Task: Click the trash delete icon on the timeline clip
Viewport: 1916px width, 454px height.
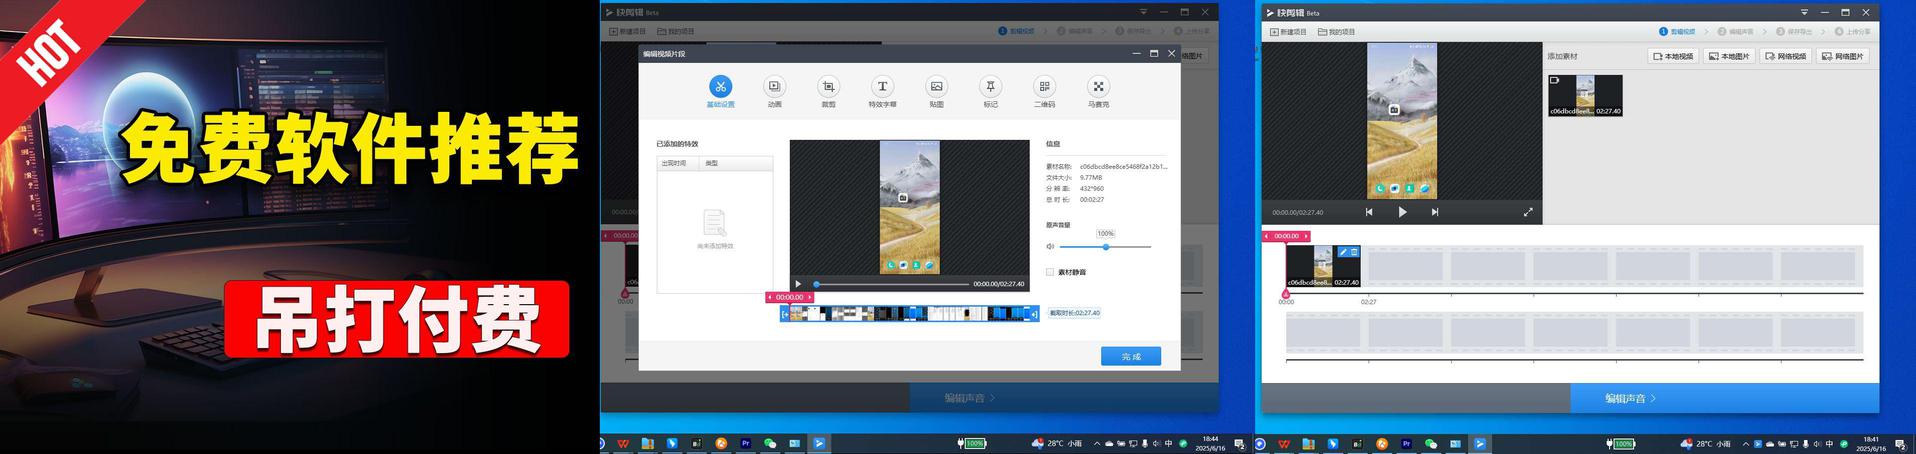Action: pyautogui.click(x=1355, y=252)
